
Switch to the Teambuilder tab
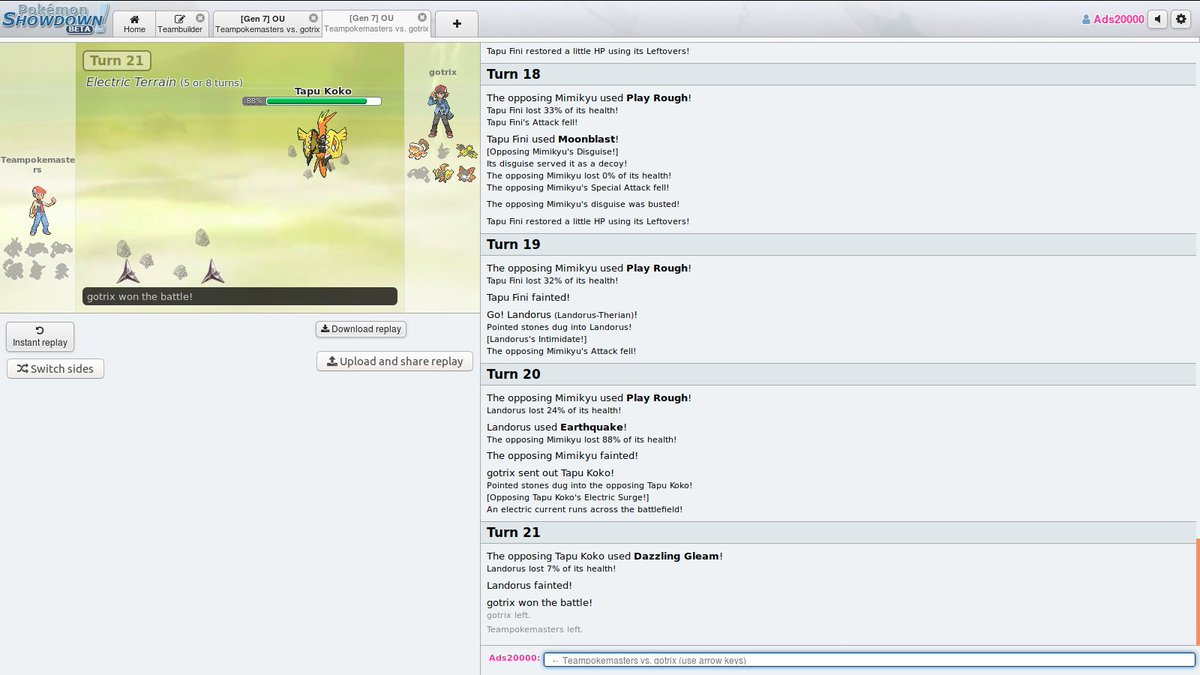[x=180, y=23]
